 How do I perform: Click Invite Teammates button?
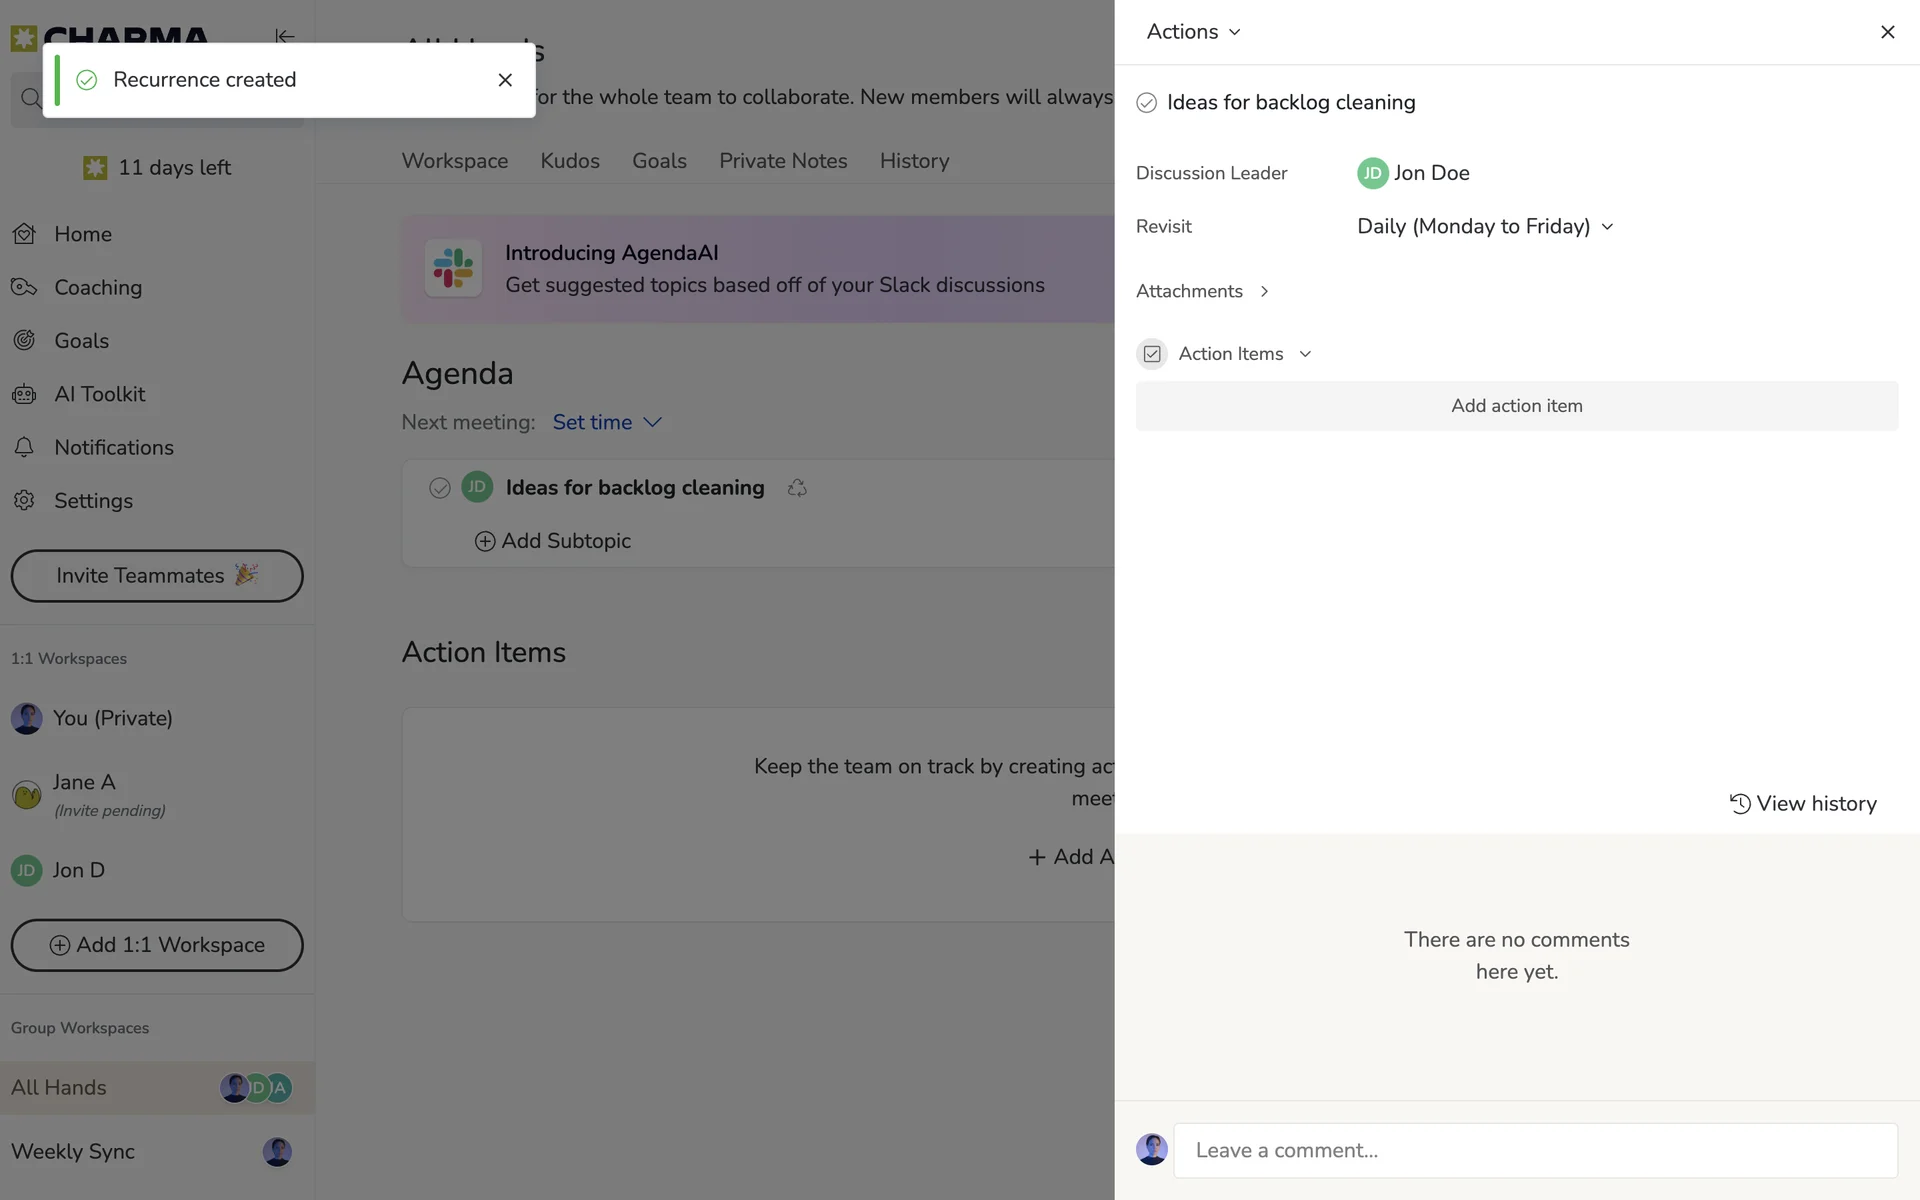click(157, 576)
